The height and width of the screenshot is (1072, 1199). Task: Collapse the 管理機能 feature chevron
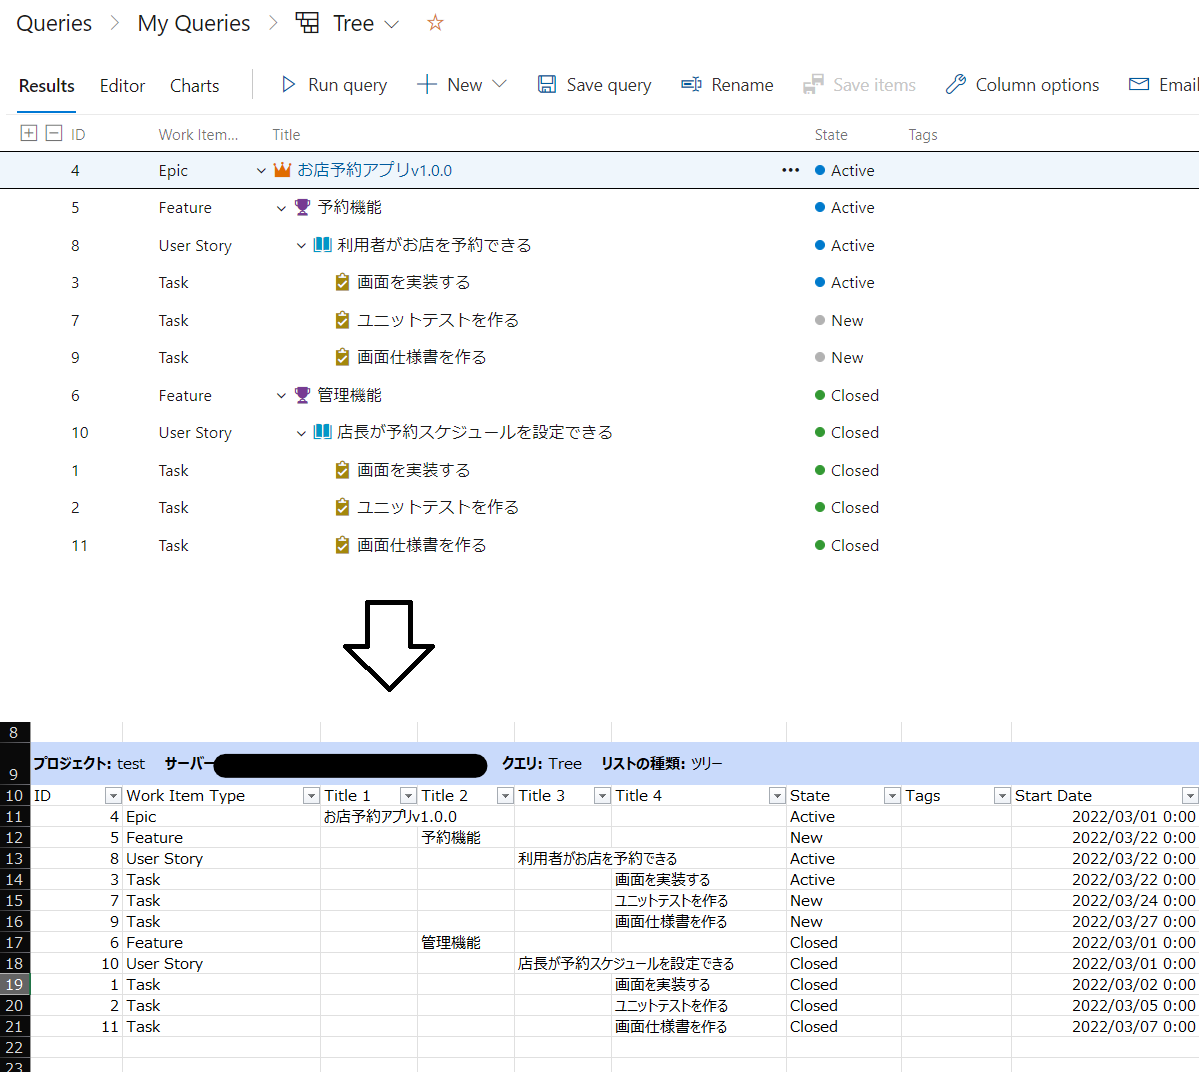pos(281,395)
